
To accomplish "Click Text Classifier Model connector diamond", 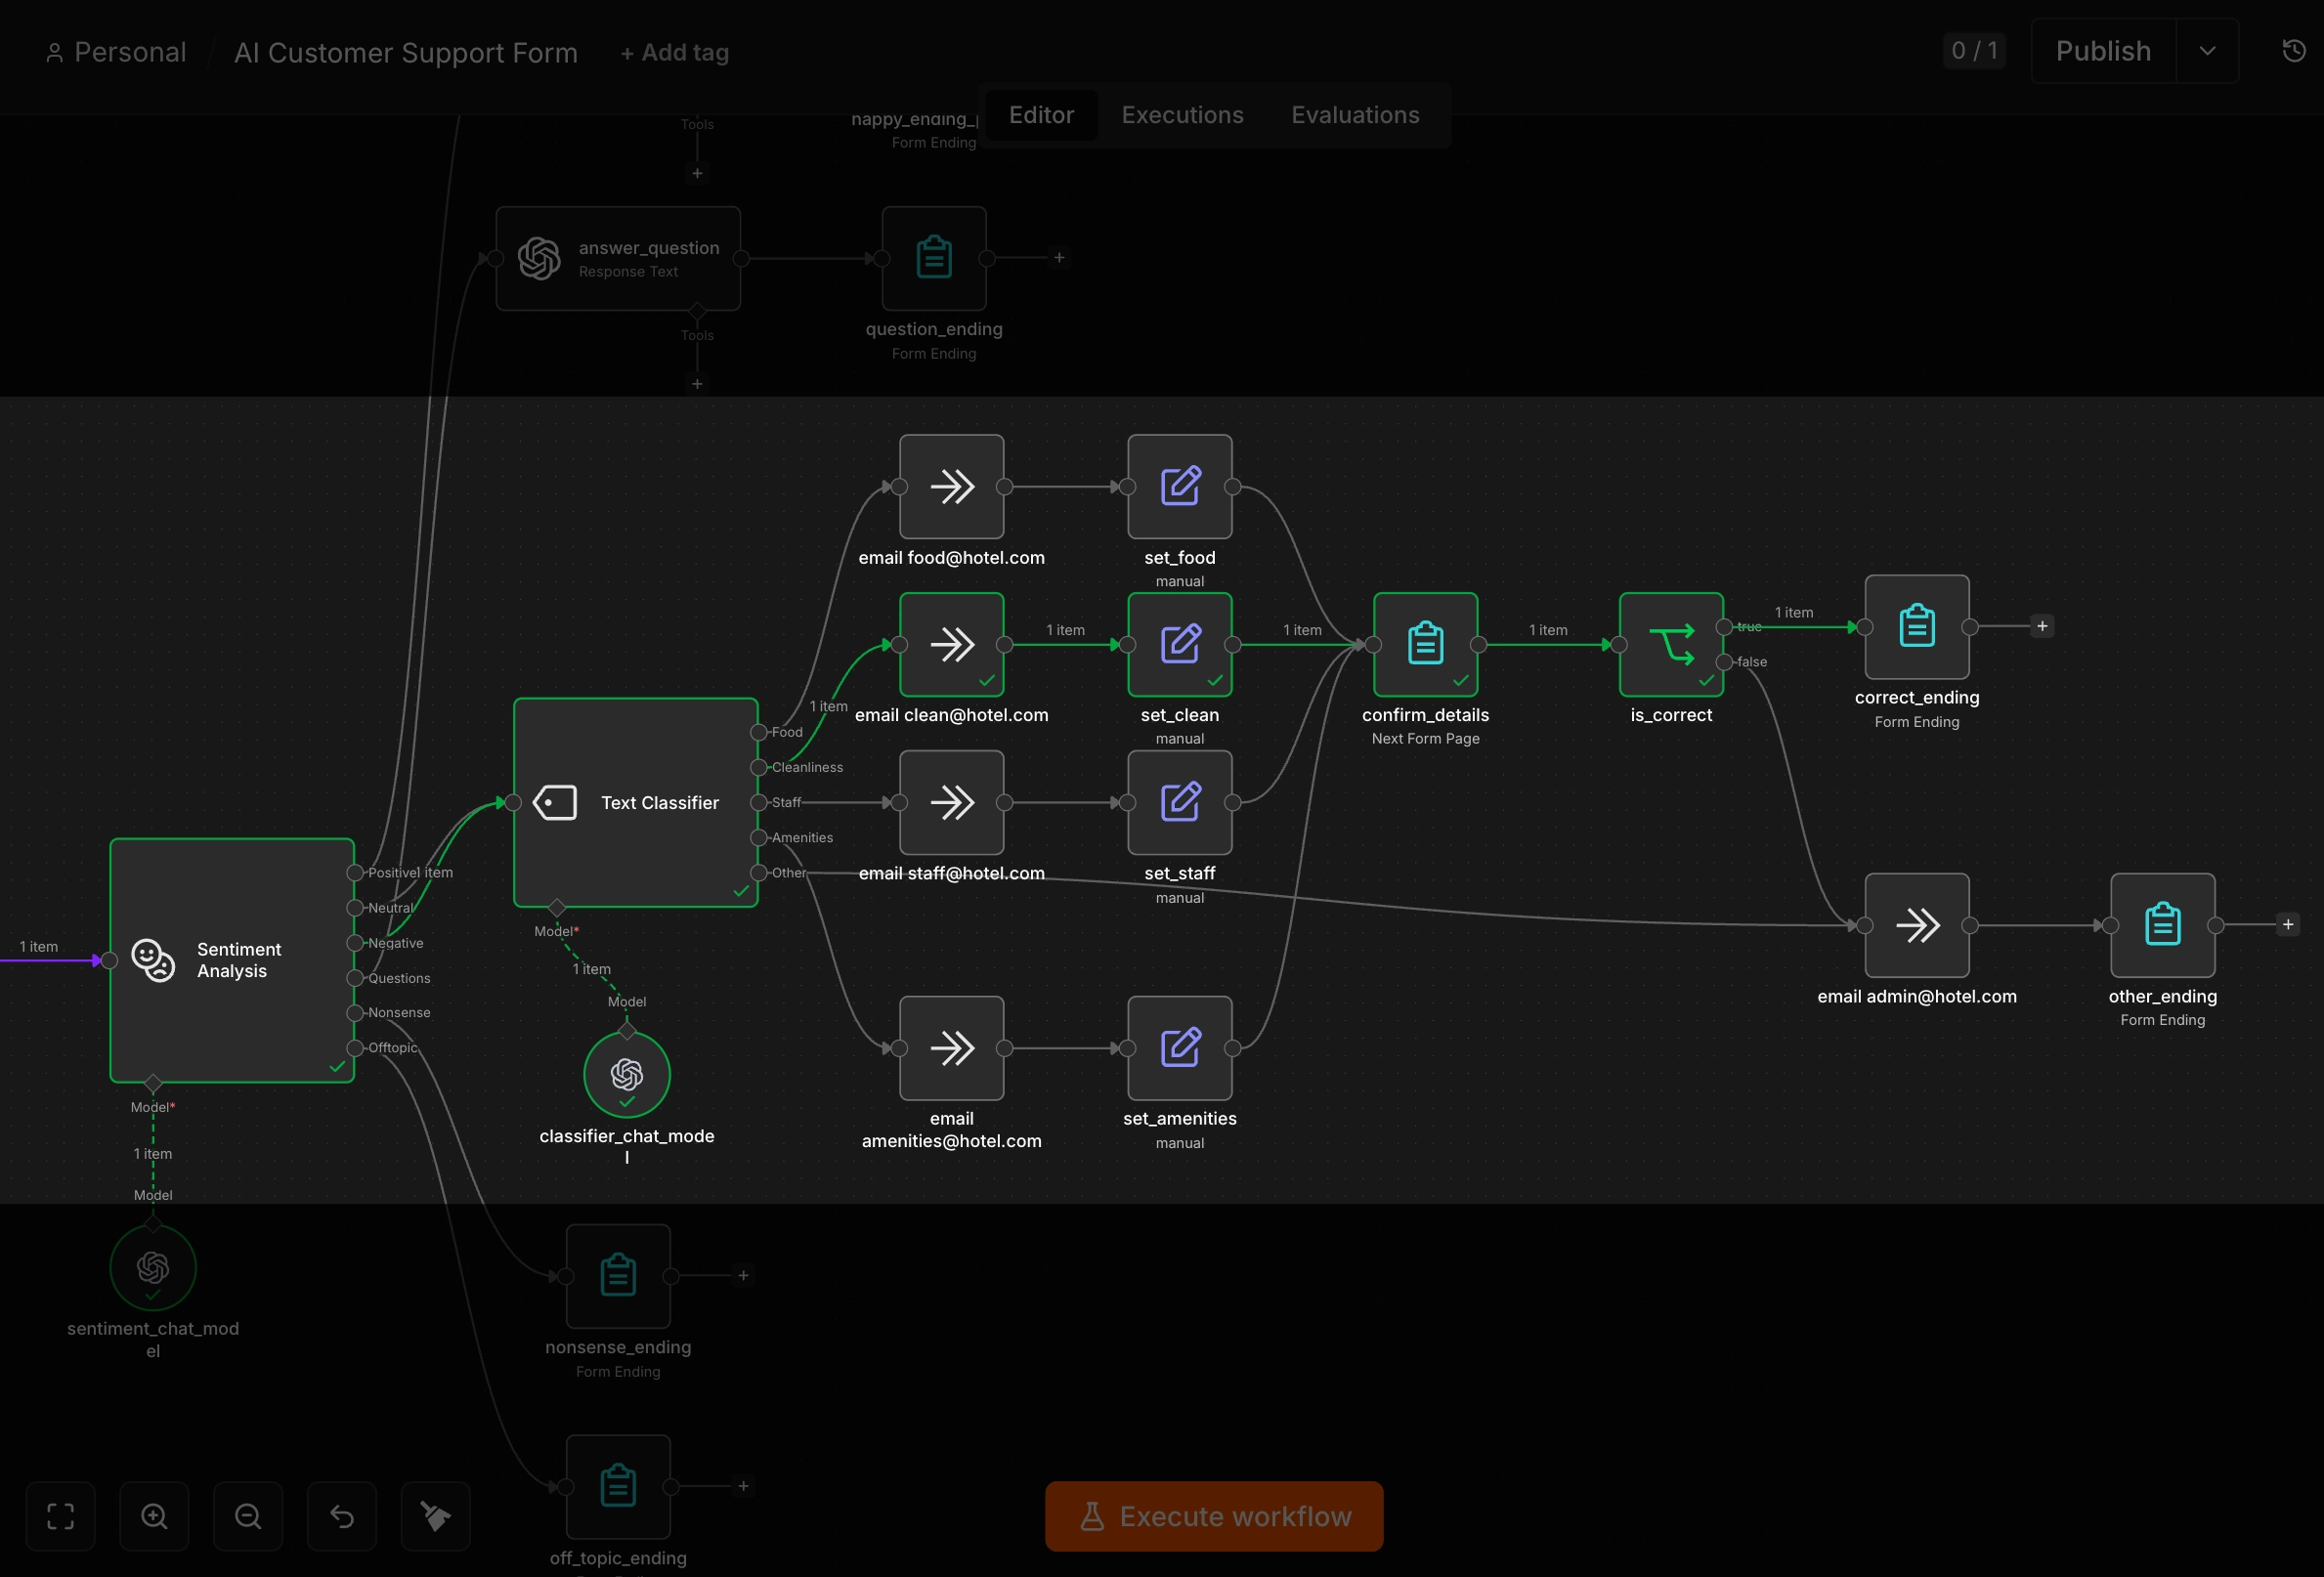I will pyautogui.click(x=557, y=907).
